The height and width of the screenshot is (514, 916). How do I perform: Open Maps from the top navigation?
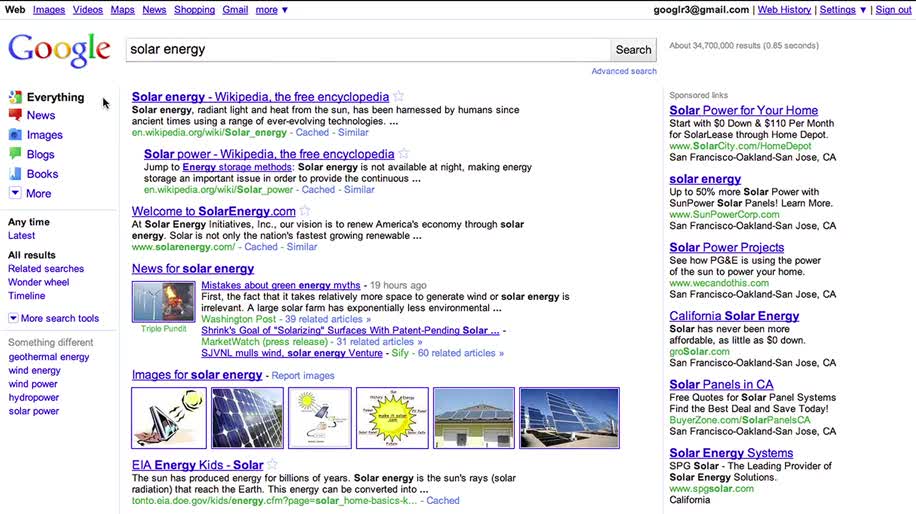pyautogui.click(x=123, y=10)
